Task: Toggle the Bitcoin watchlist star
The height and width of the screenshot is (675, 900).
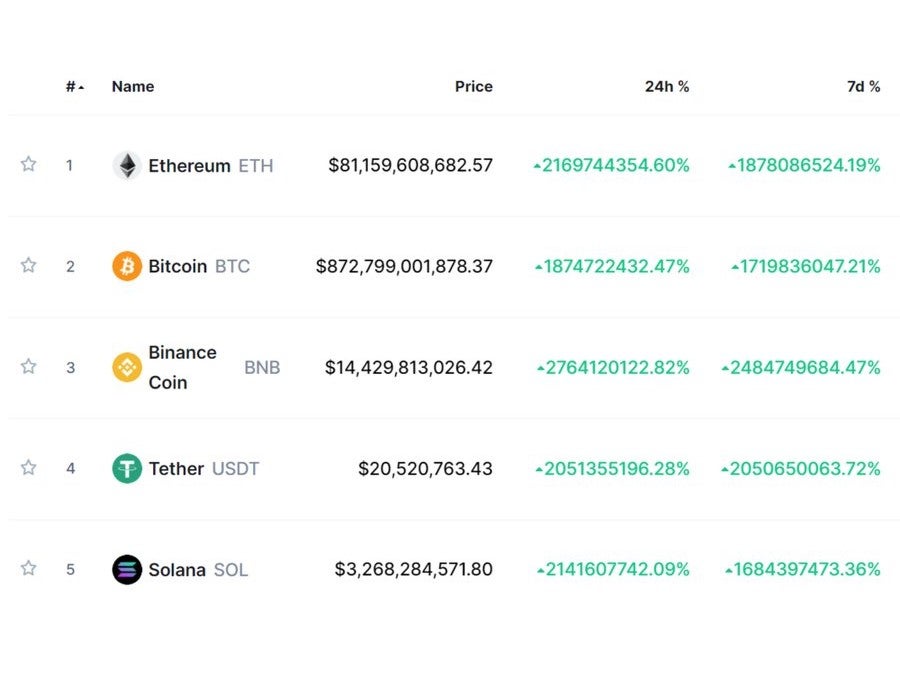Action: tap(29, 265)
